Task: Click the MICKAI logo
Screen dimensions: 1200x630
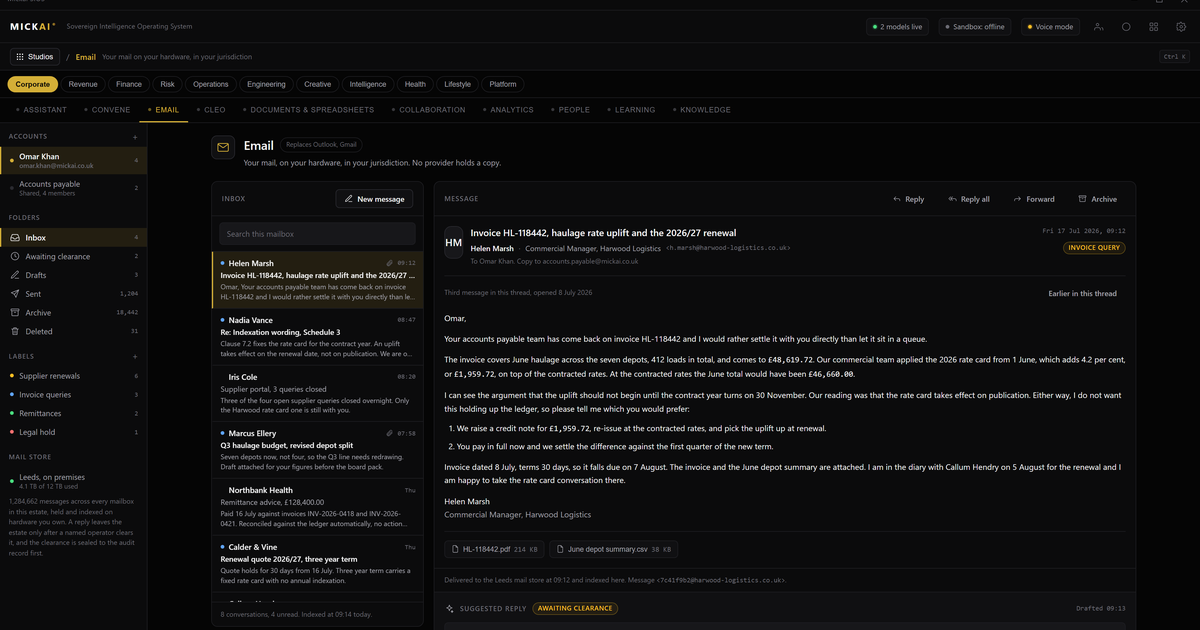Action: coord(33,27)
